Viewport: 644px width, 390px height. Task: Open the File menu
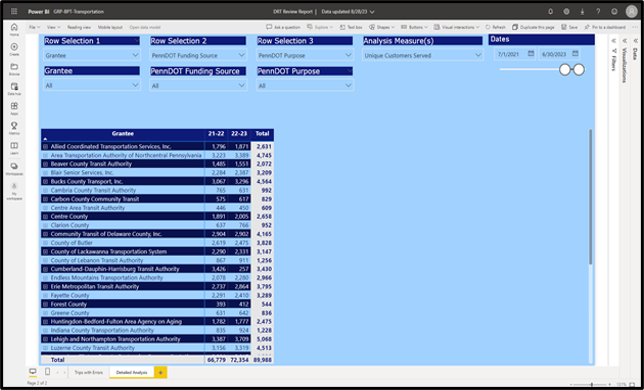click(x=34, y=27)
